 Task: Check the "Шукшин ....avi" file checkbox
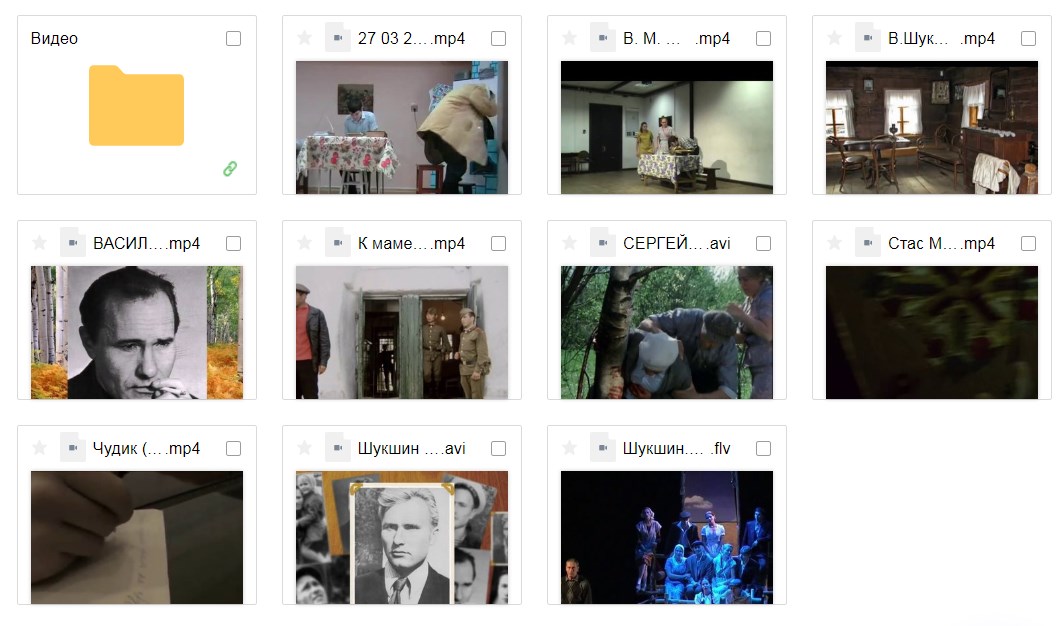coord(498,448)
